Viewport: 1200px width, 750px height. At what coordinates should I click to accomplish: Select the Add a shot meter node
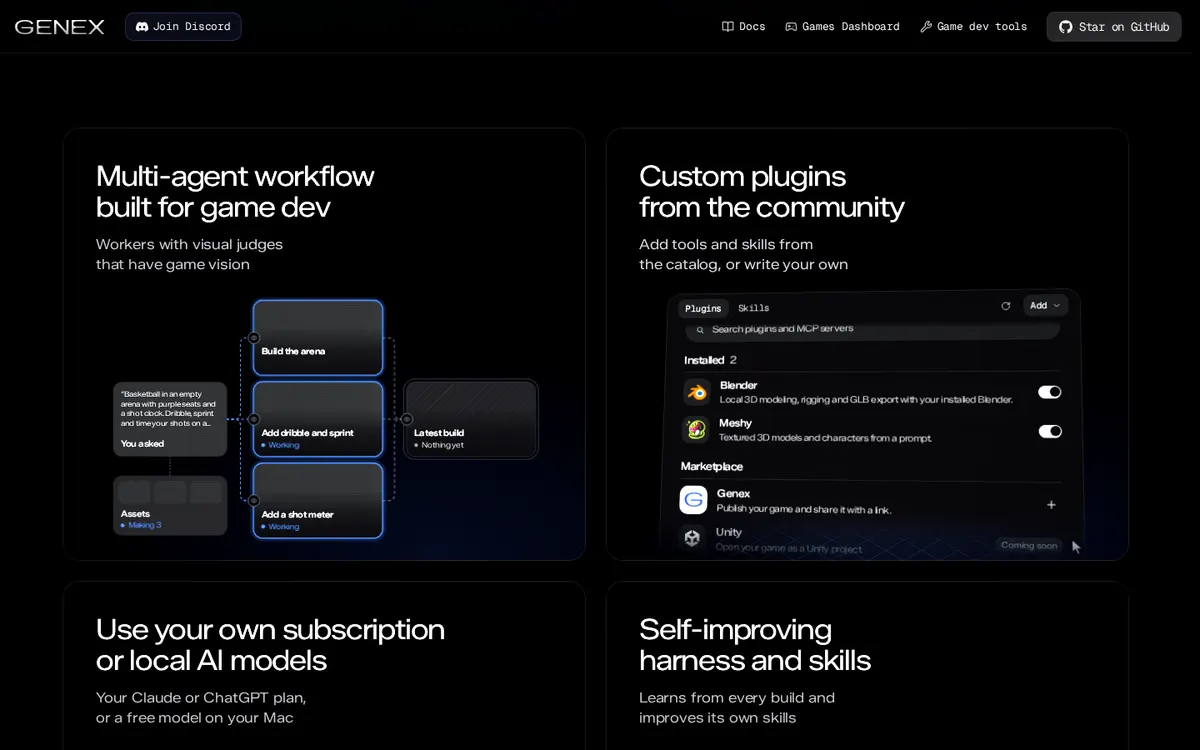tap(318, 500)
